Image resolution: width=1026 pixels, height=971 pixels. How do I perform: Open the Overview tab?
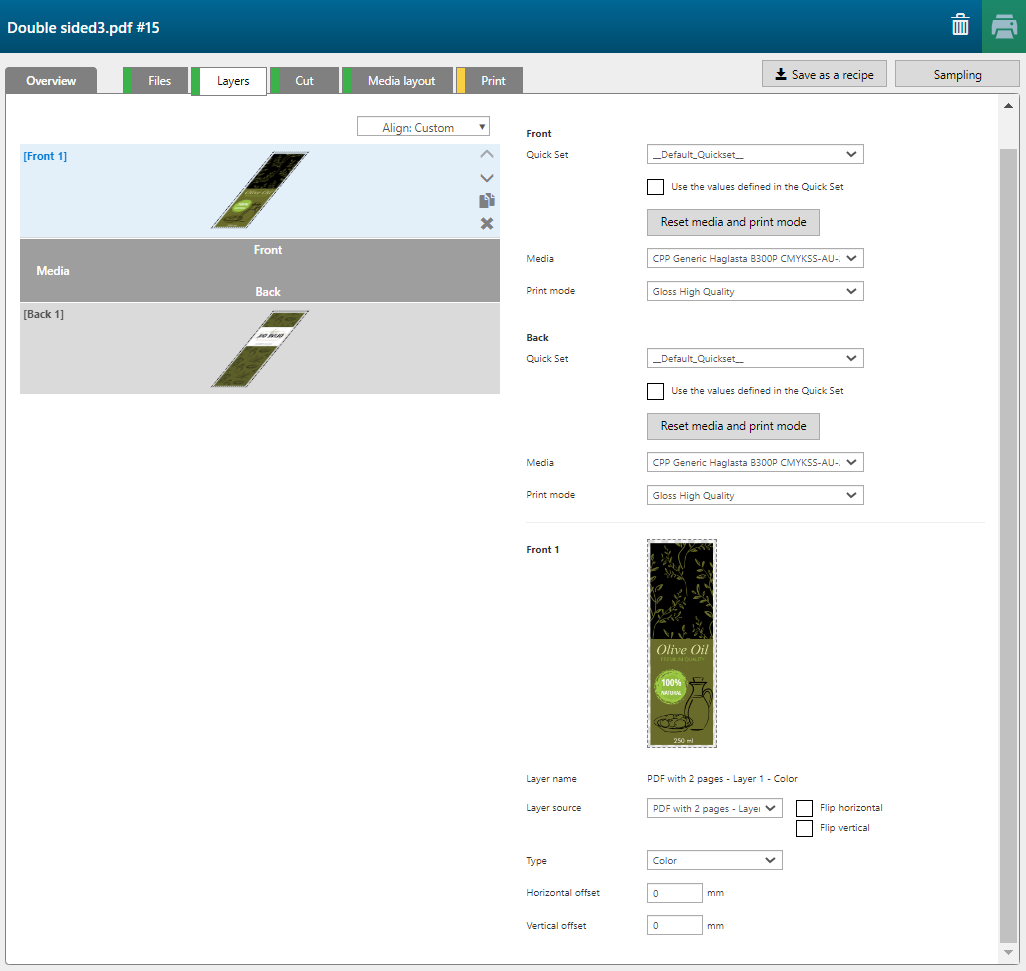click(x=51, y=81)
